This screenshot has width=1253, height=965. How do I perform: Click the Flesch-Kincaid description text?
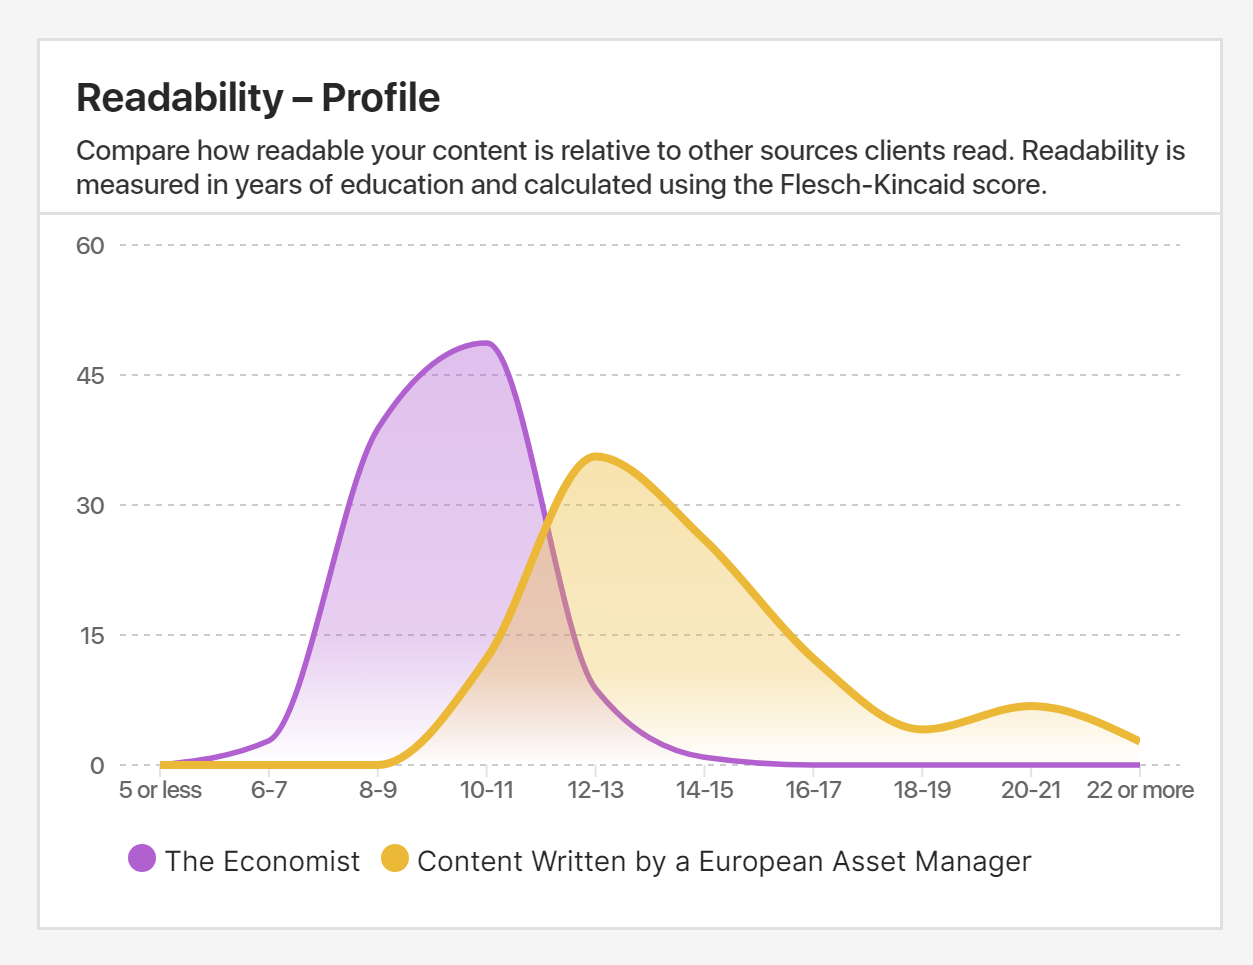[x=630, y=167]
